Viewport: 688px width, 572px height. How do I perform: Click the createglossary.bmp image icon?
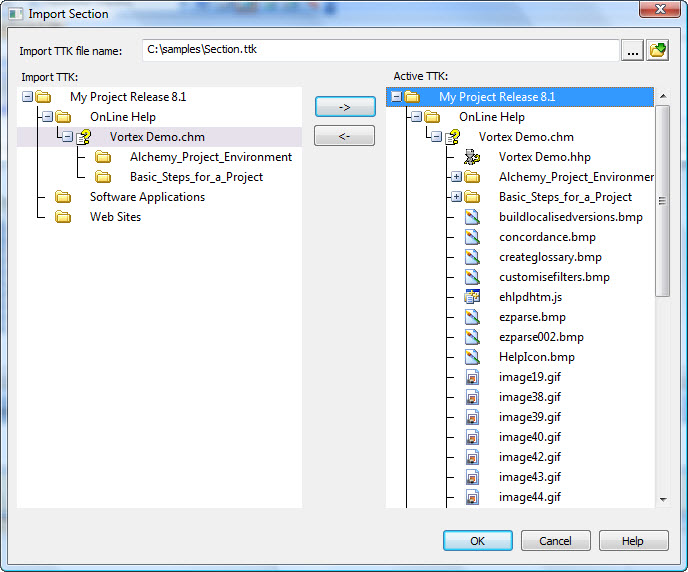click(x=472, y=257)
